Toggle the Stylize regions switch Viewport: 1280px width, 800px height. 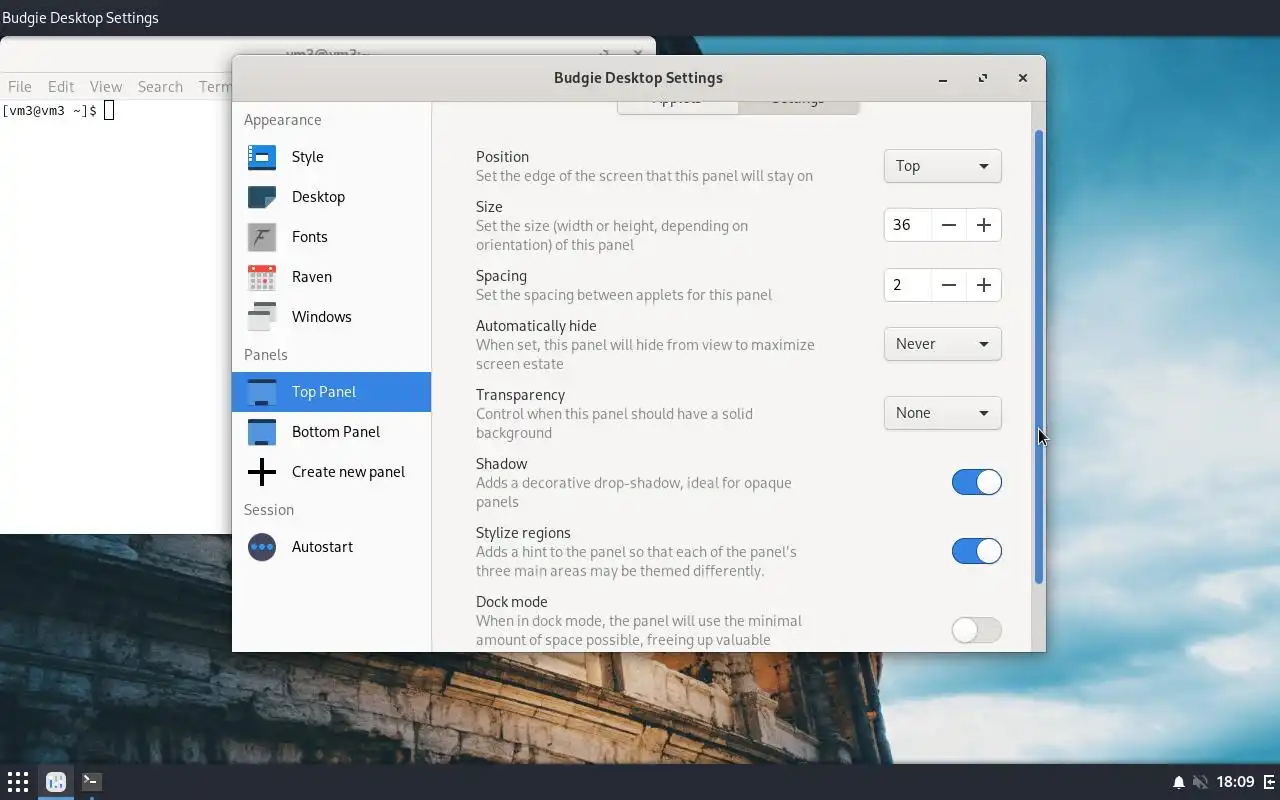click(x=976, y=551)
